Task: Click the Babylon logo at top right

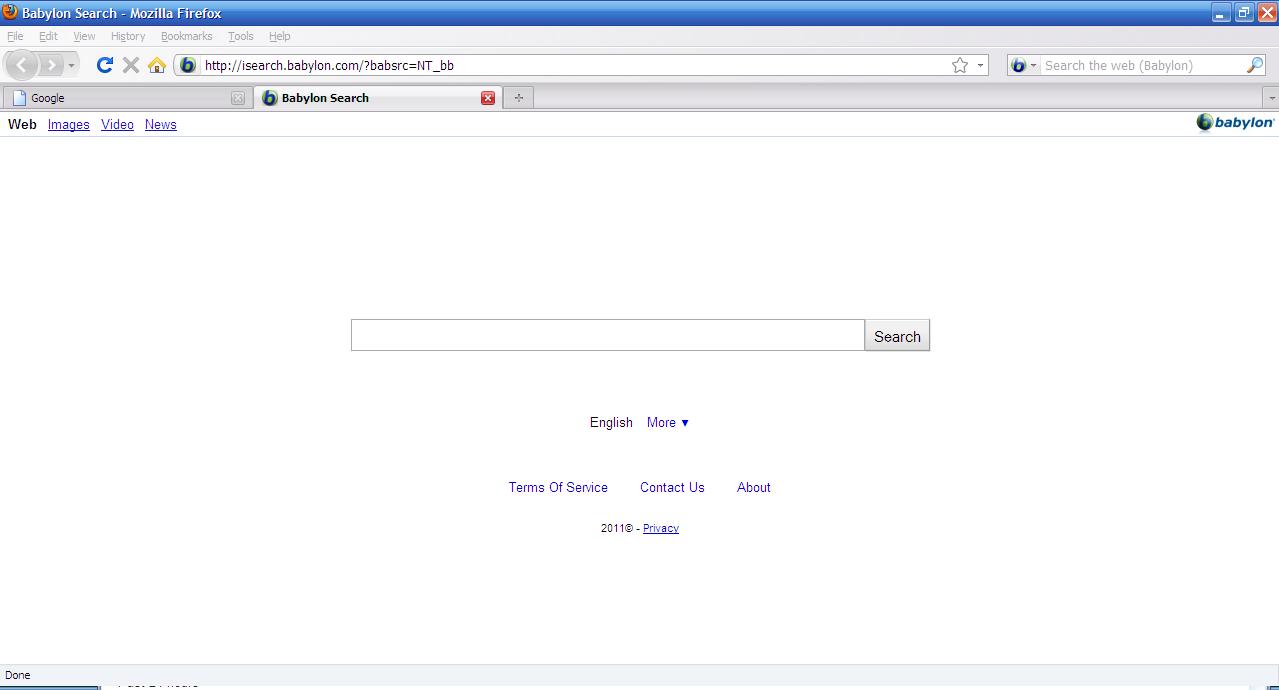Action: tap(1235, 123)
